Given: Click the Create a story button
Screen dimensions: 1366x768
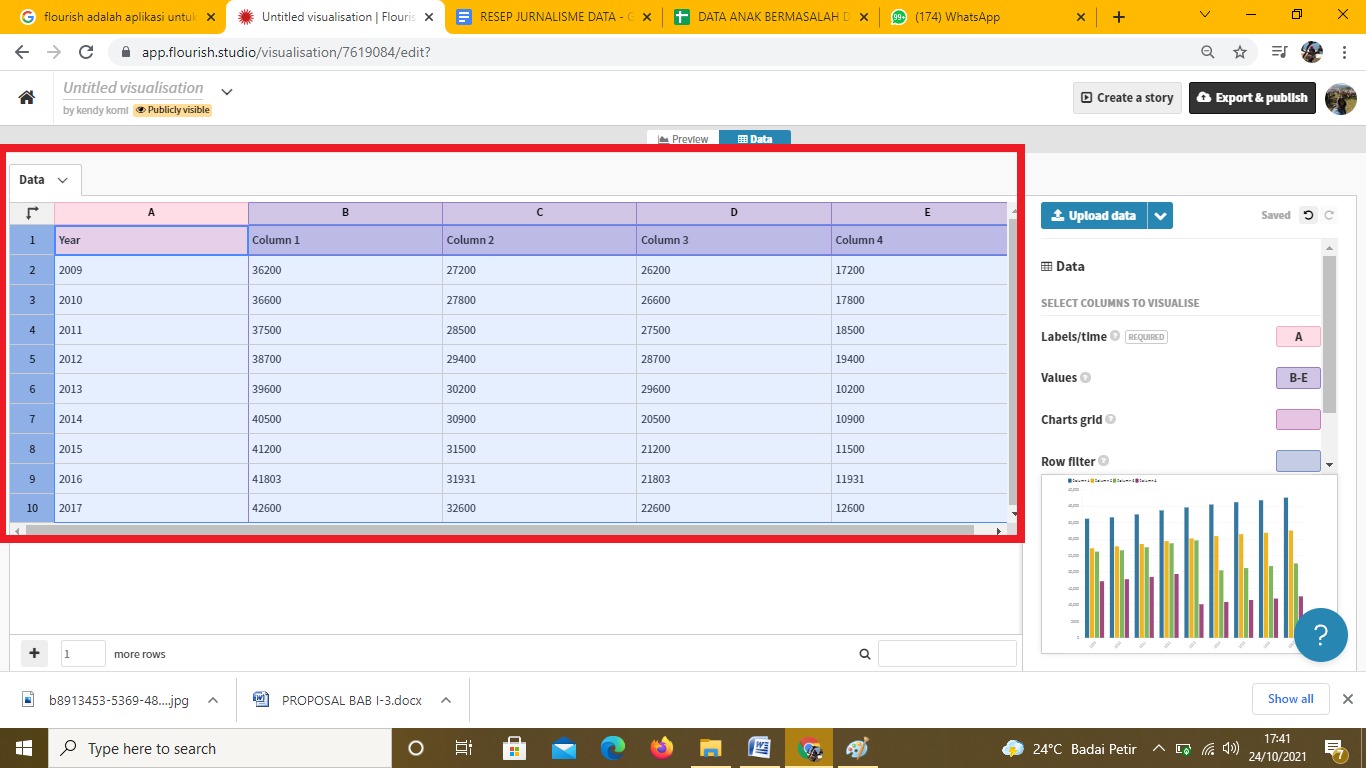Looking at the screenshot, I should click(x=1127, y=98).
